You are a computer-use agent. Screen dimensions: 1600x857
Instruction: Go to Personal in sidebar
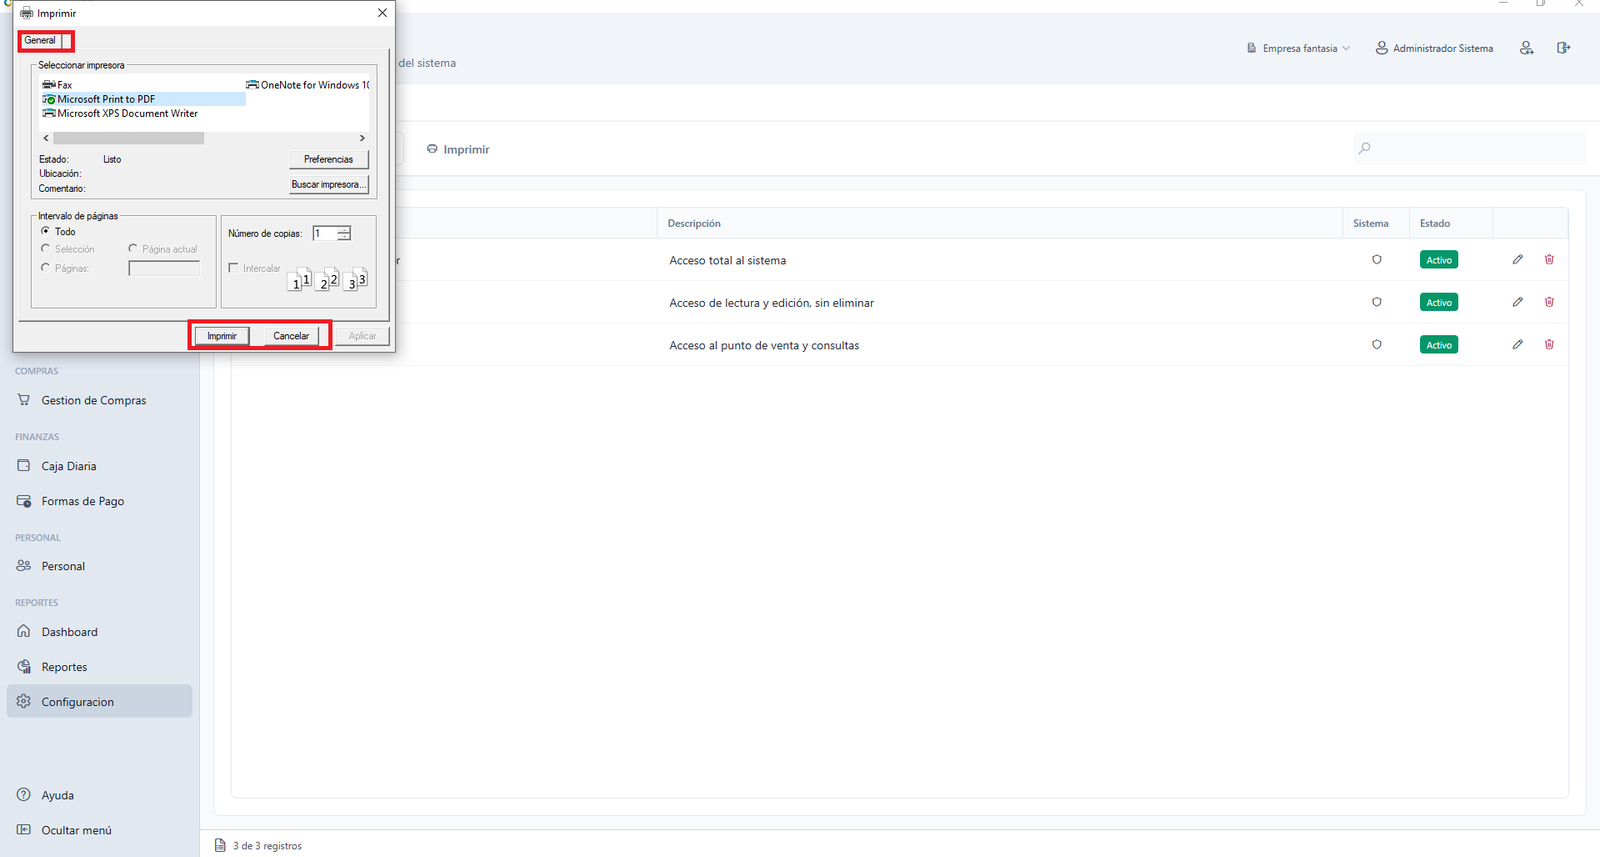[62, 566]
